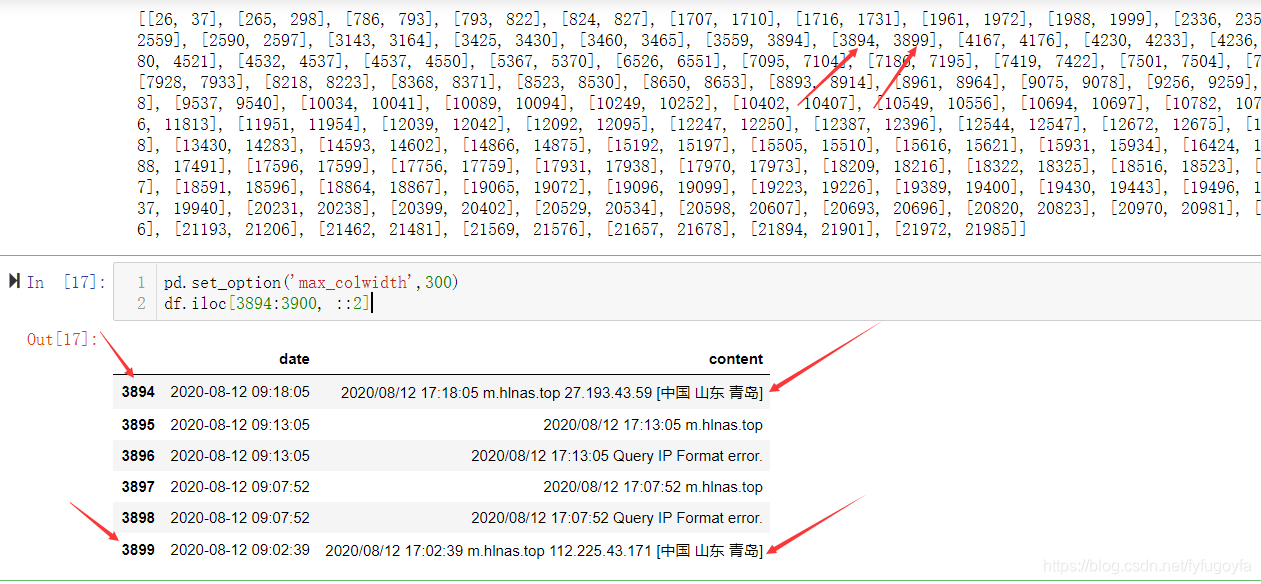Click the date cell in row 3897
1261x584 pixels.
tap(240, 486)
